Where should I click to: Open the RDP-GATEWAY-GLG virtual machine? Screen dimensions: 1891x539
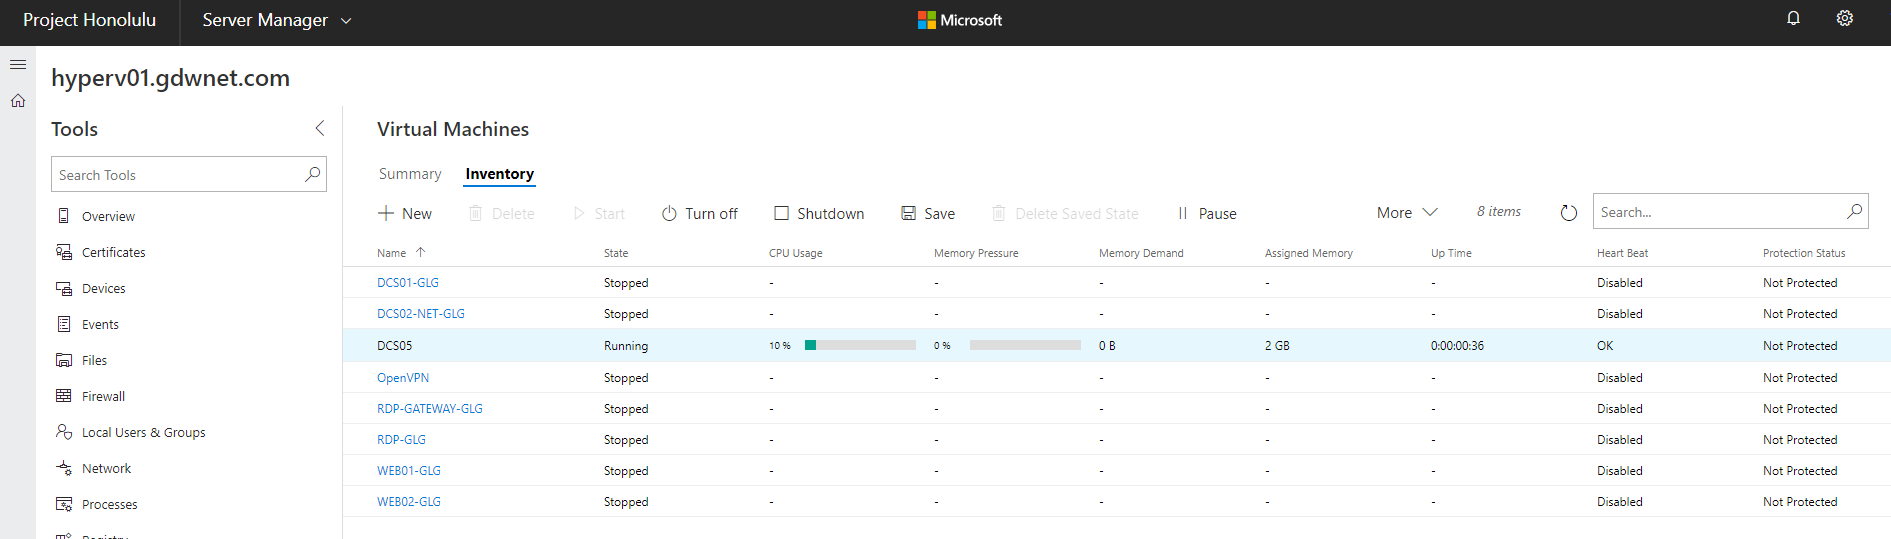[430, 409]
